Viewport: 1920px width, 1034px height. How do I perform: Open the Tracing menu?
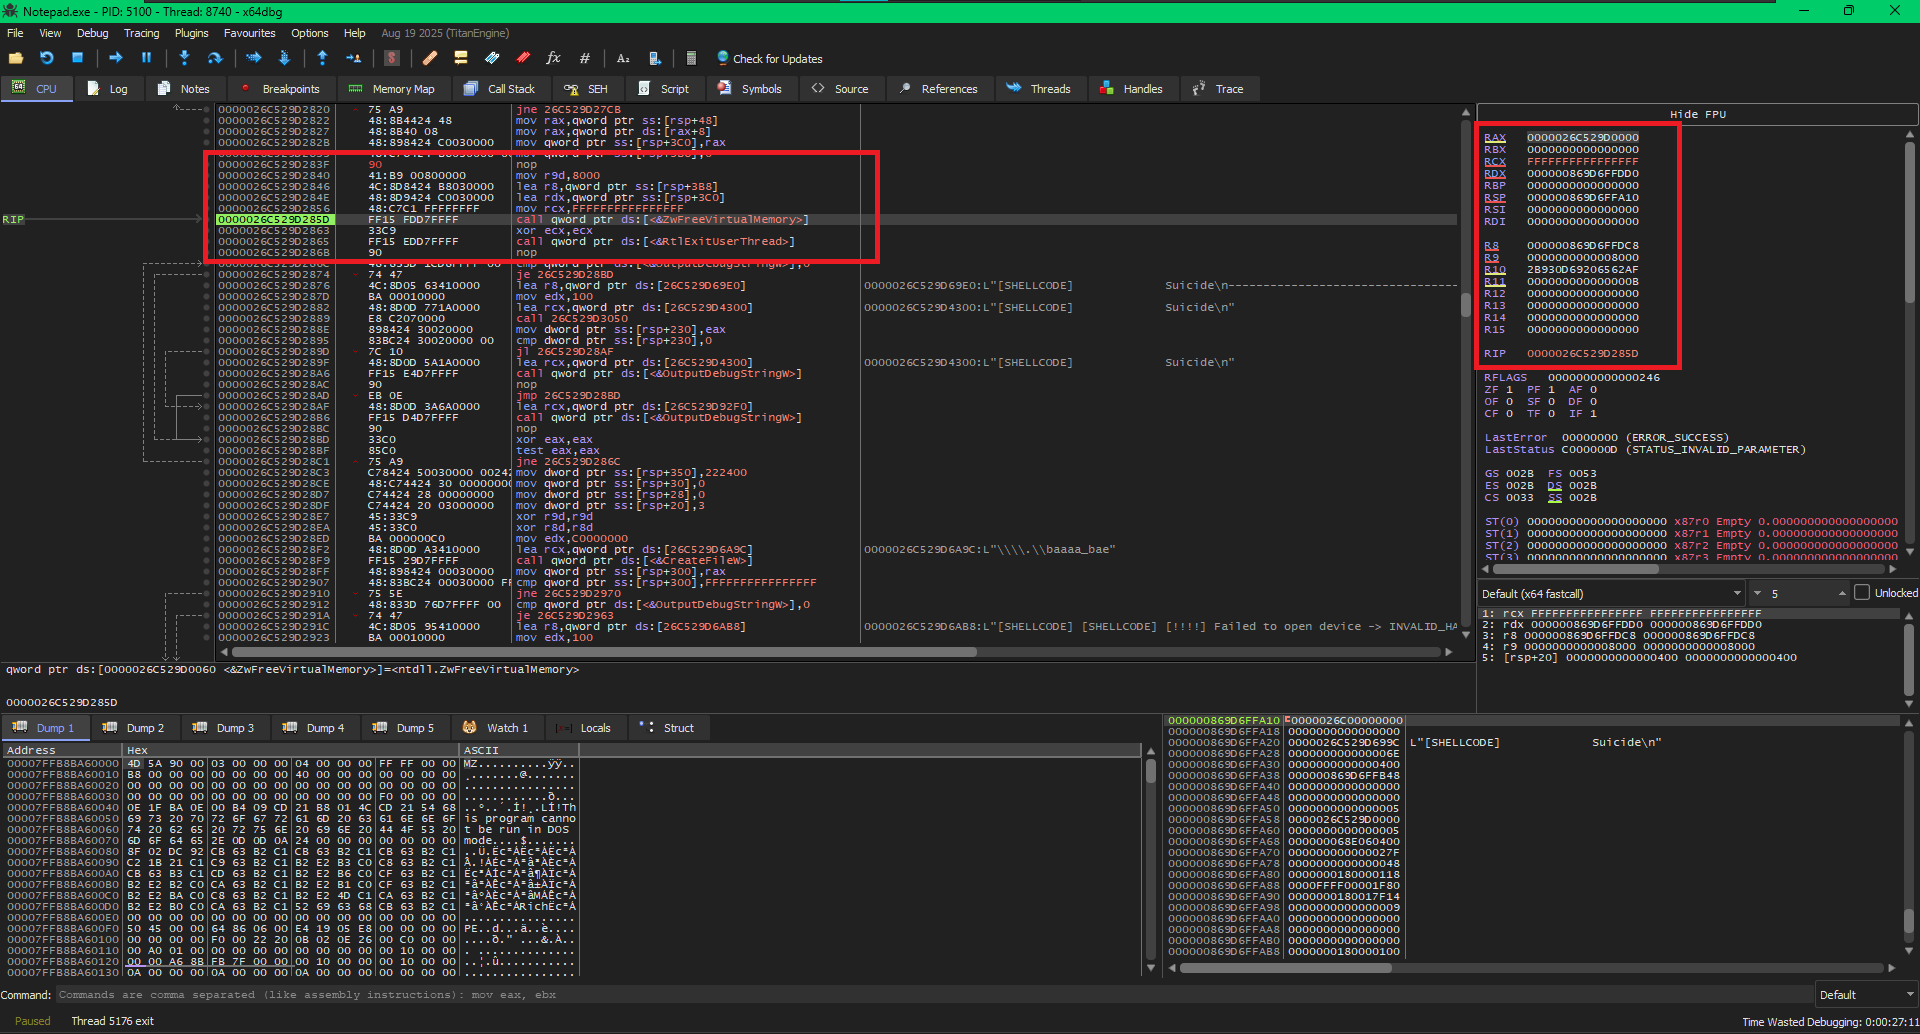pyautogui.click(x=141, y=33)
